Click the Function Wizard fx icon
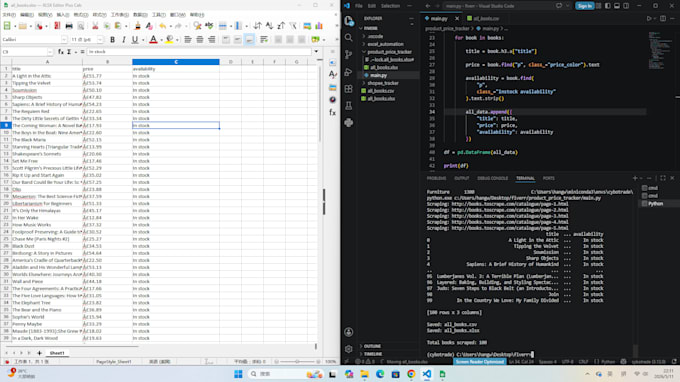 pyautogui.click(x=61, y=52)
